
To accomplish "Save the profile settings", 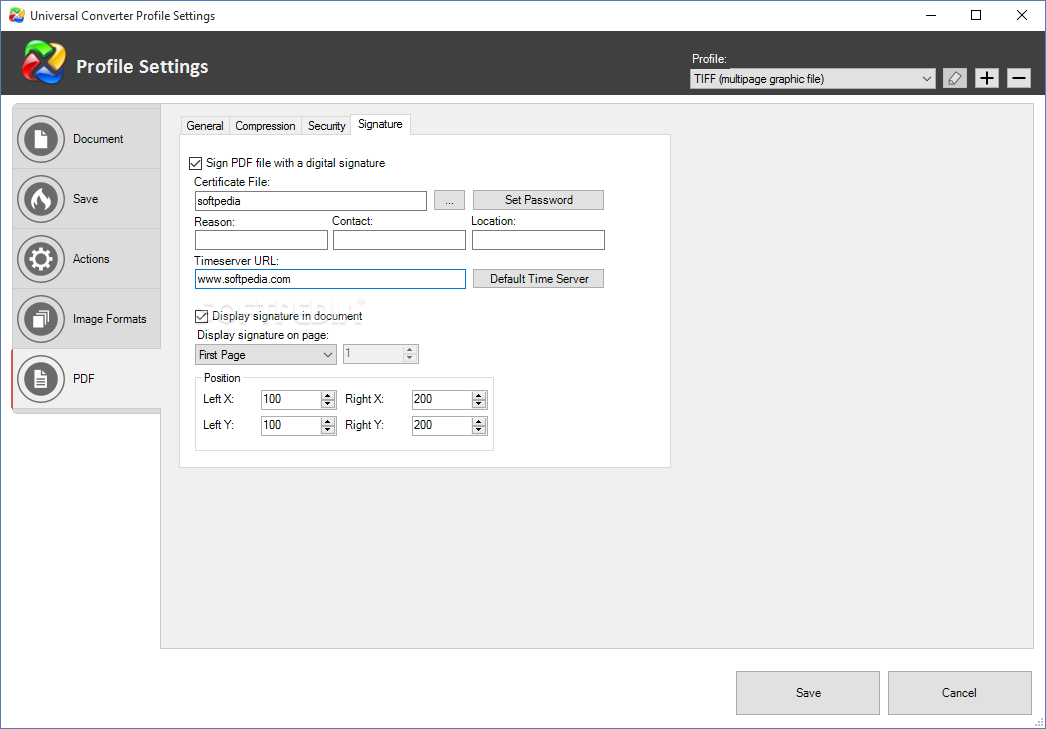I will [x=808, y=693].
